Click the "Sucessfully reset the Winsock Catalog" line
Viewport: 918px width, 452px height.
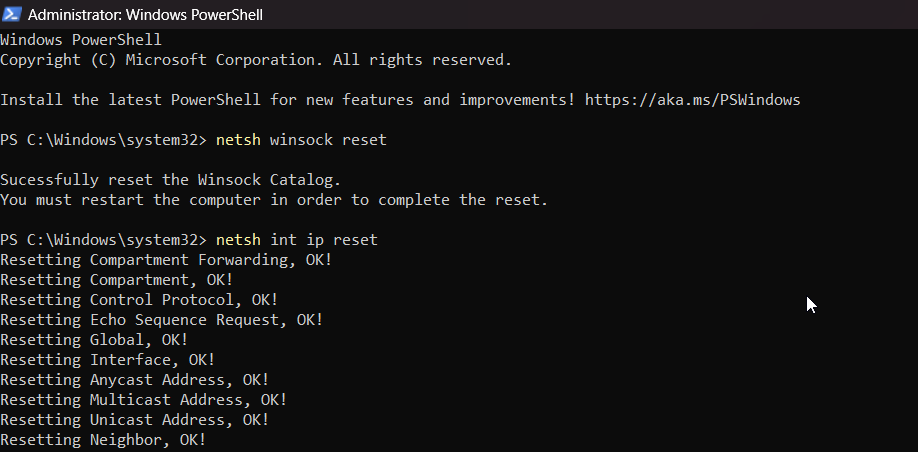click(x=170, y=180)
